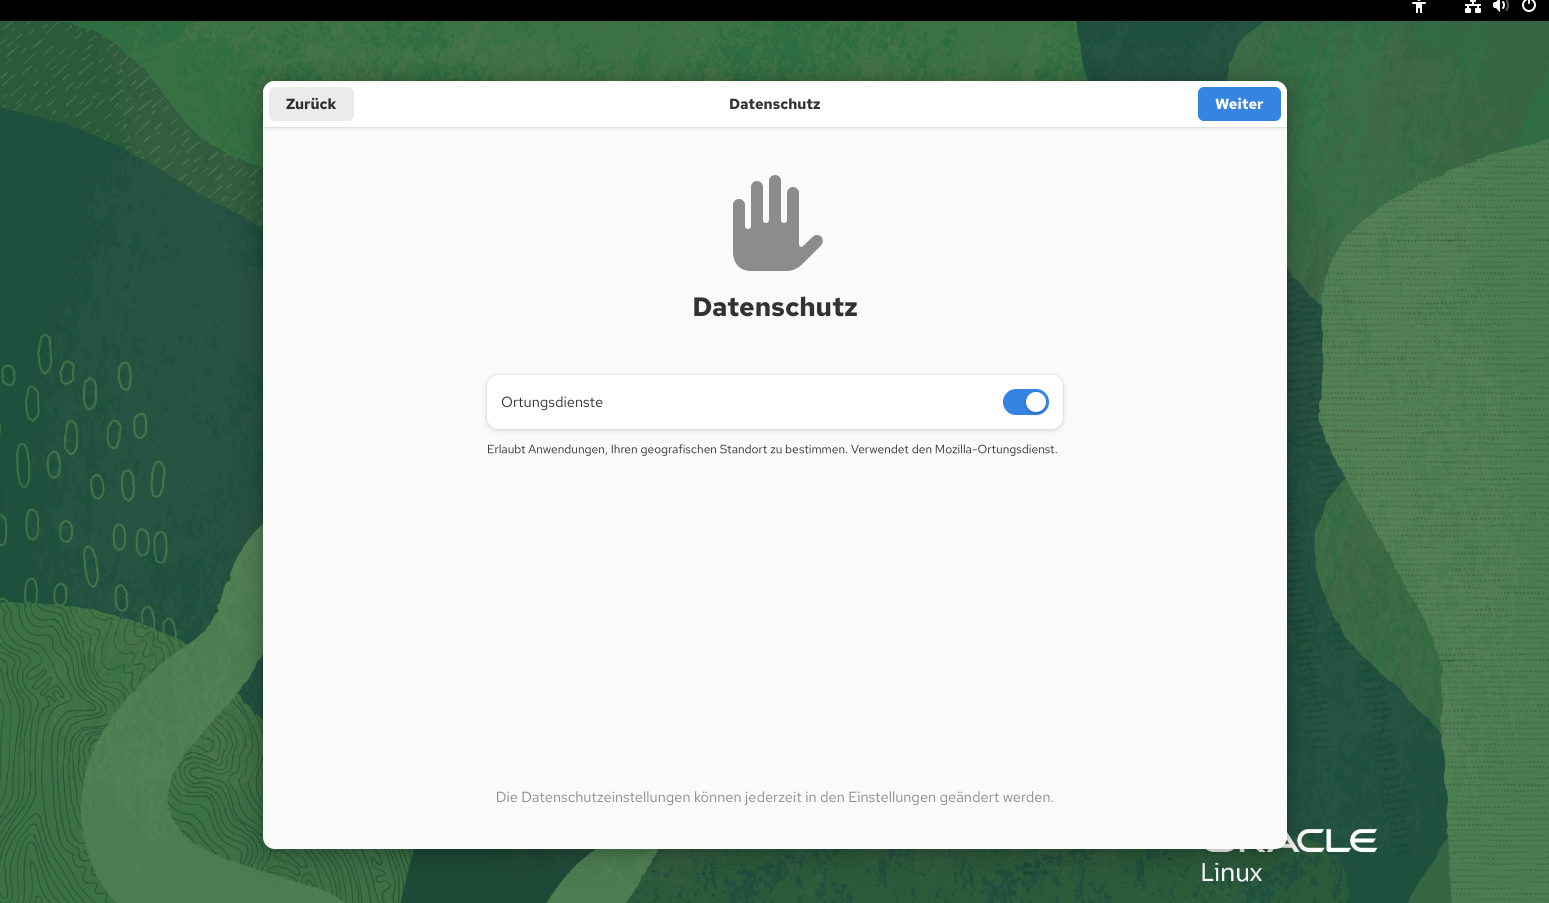Click the Datenschutz page heading text
Screen dimensions: 1549x903
pyautogui.click(x=775, y=307)
